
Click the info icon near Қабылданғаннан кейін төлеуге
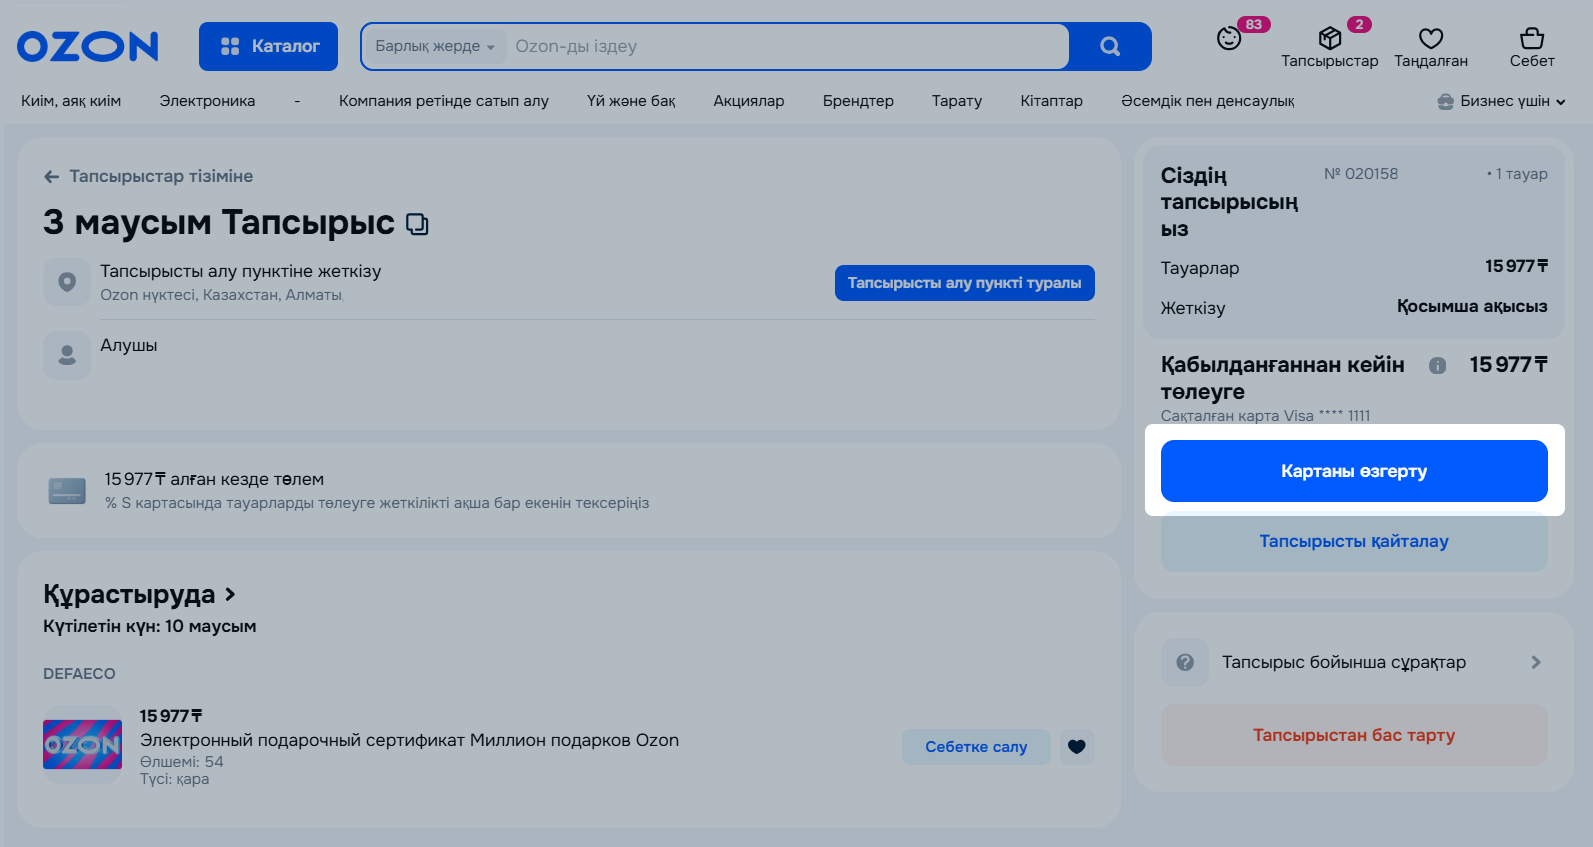click(1437, 366)
